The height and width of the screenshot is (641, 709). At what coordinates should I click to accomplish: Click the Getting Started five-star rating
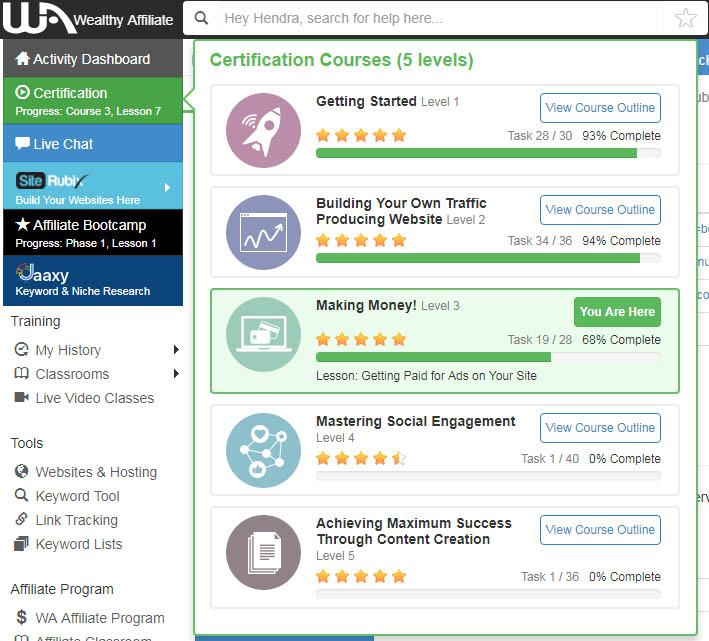tap(361, 135)
